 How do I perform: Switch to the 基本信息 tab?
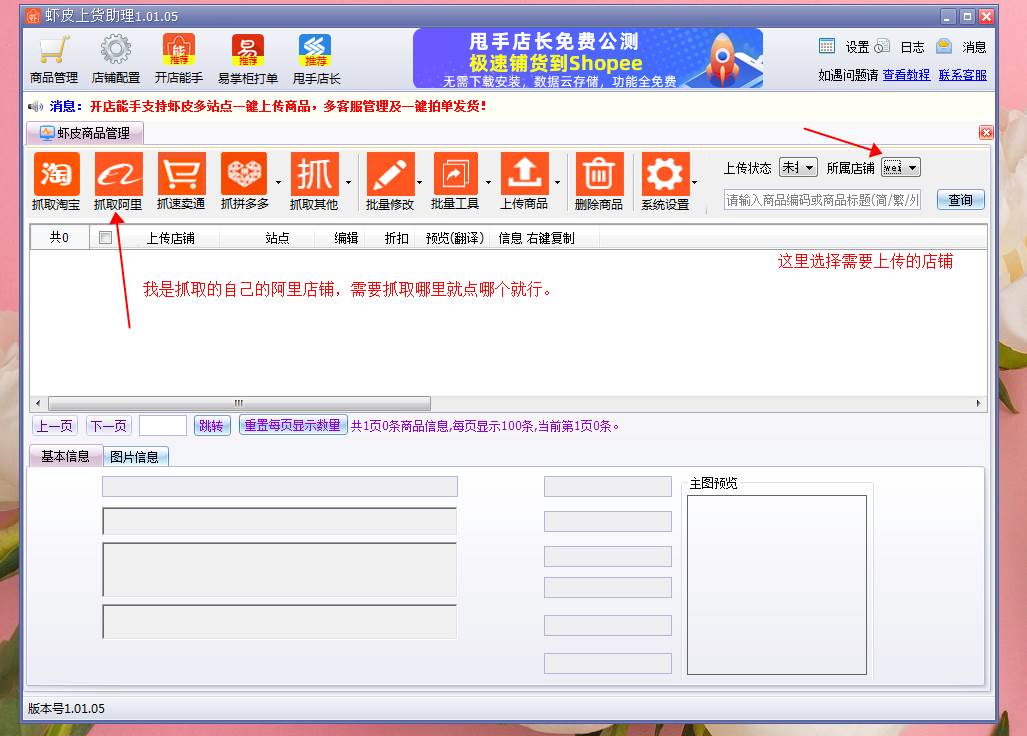tap(65, 456)
